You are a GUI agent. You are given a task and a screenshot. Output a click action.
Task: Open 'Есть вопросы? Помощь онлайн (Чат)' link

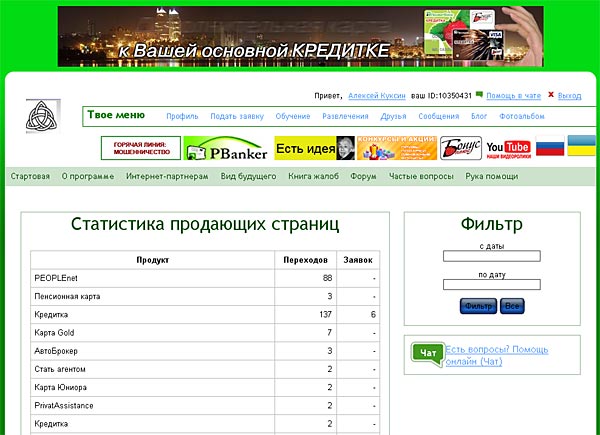[x=497, y=355]
